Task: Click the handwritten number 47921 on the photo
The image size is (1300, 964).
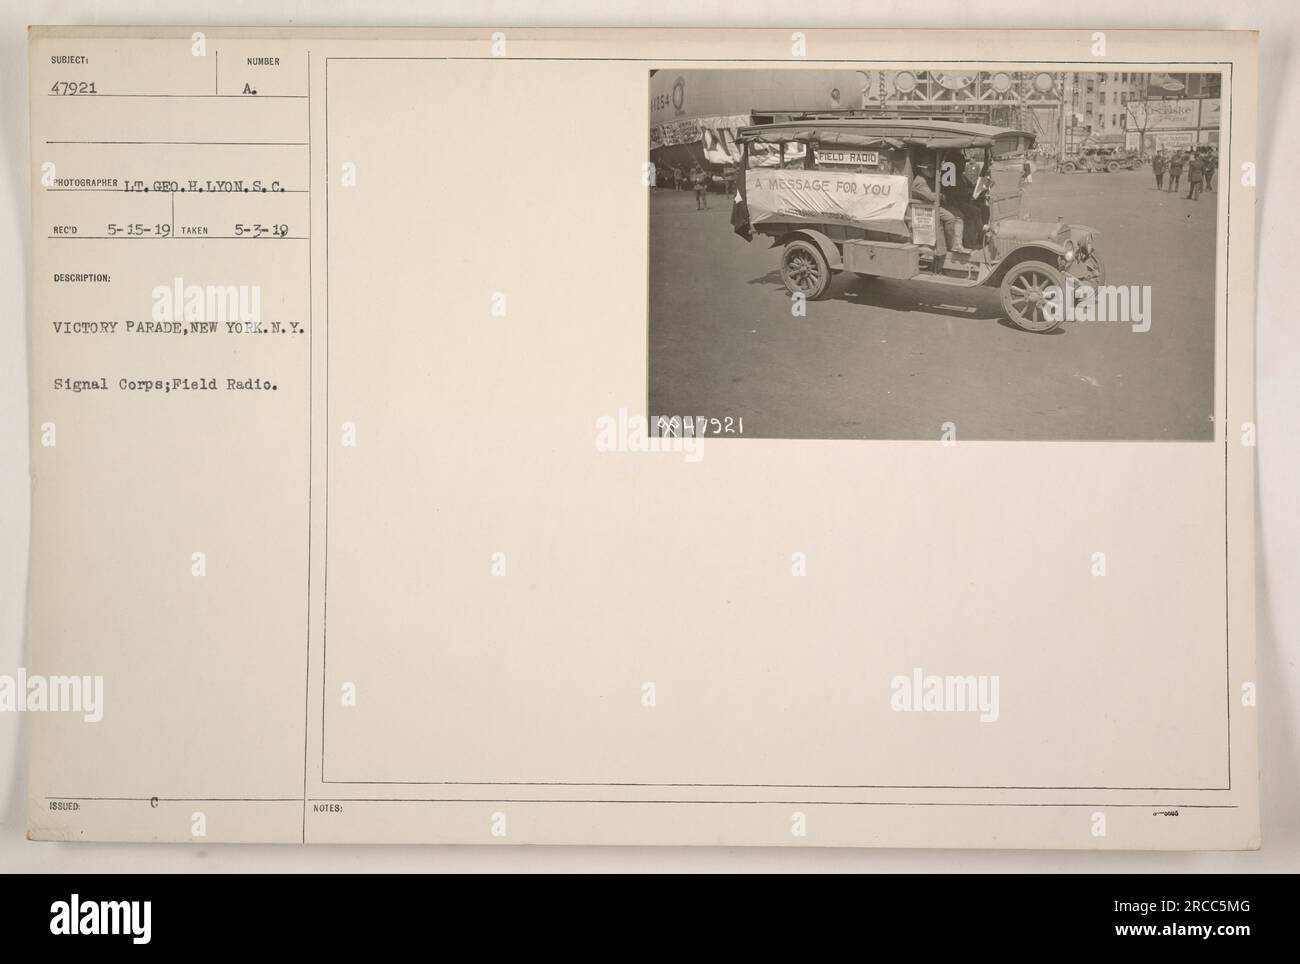Action: (x=713, y=425)
